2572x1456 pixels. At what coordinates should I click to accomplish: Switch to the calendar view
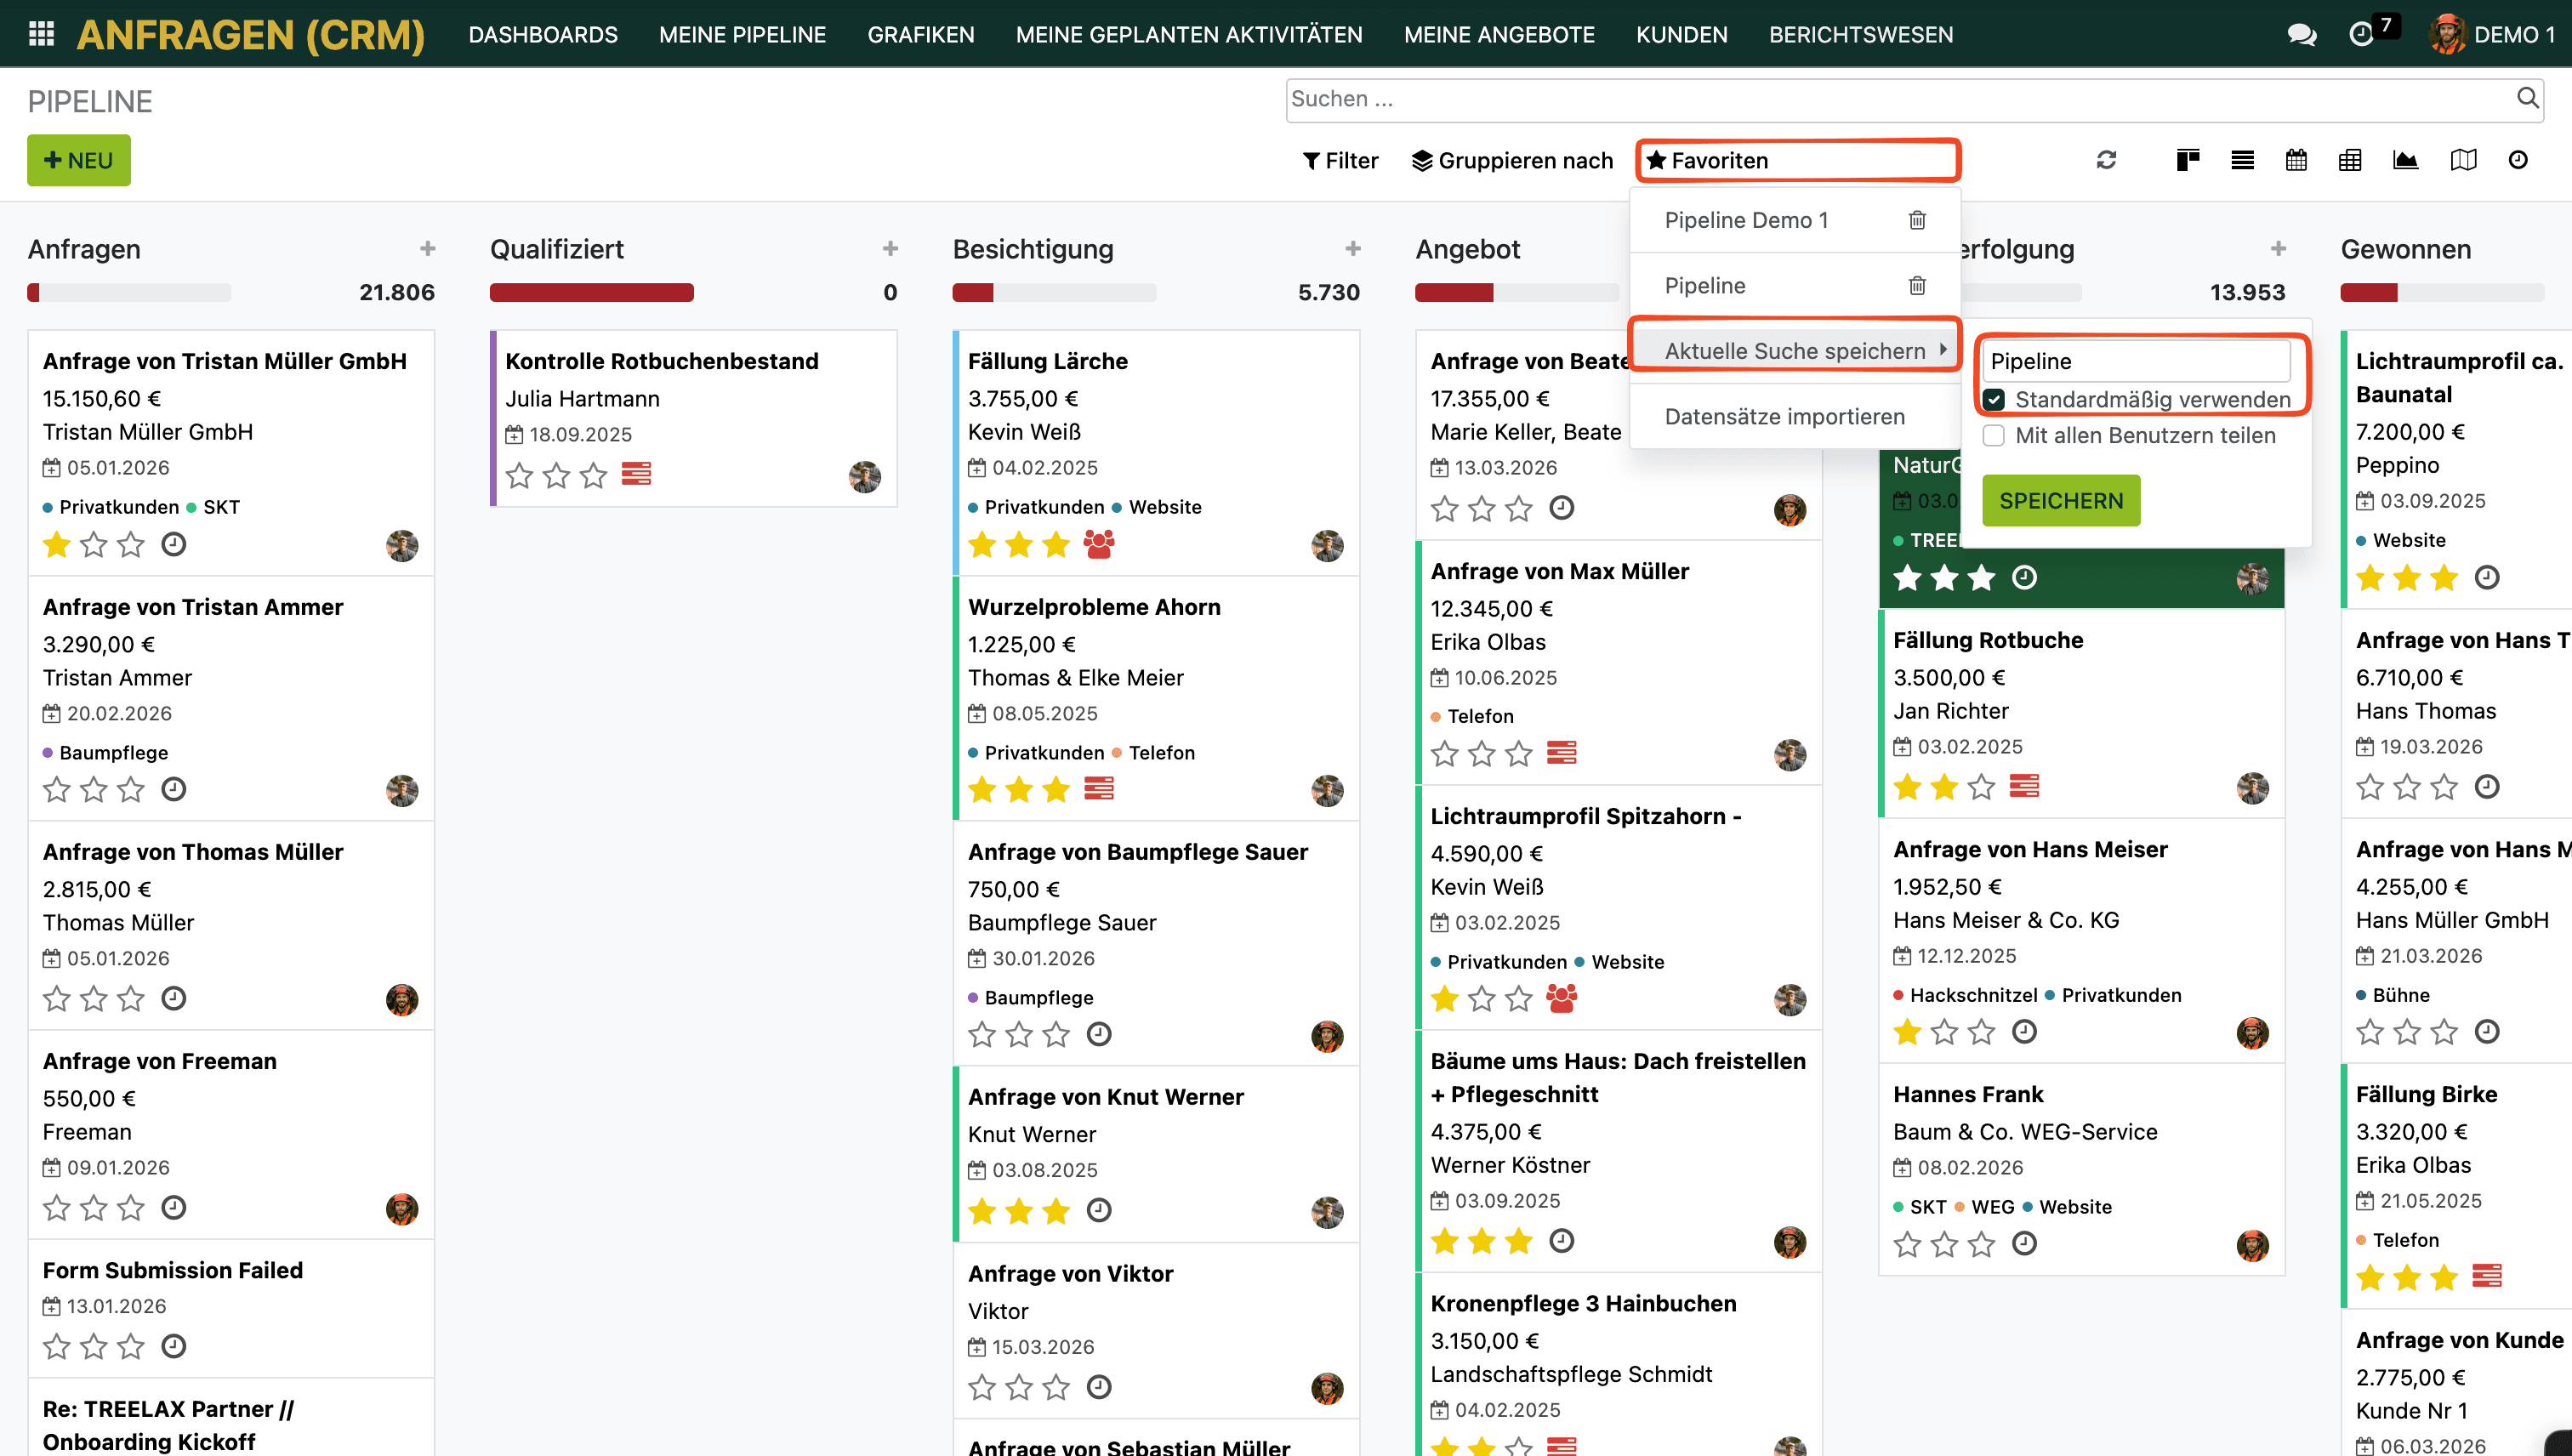[2296, 160]
